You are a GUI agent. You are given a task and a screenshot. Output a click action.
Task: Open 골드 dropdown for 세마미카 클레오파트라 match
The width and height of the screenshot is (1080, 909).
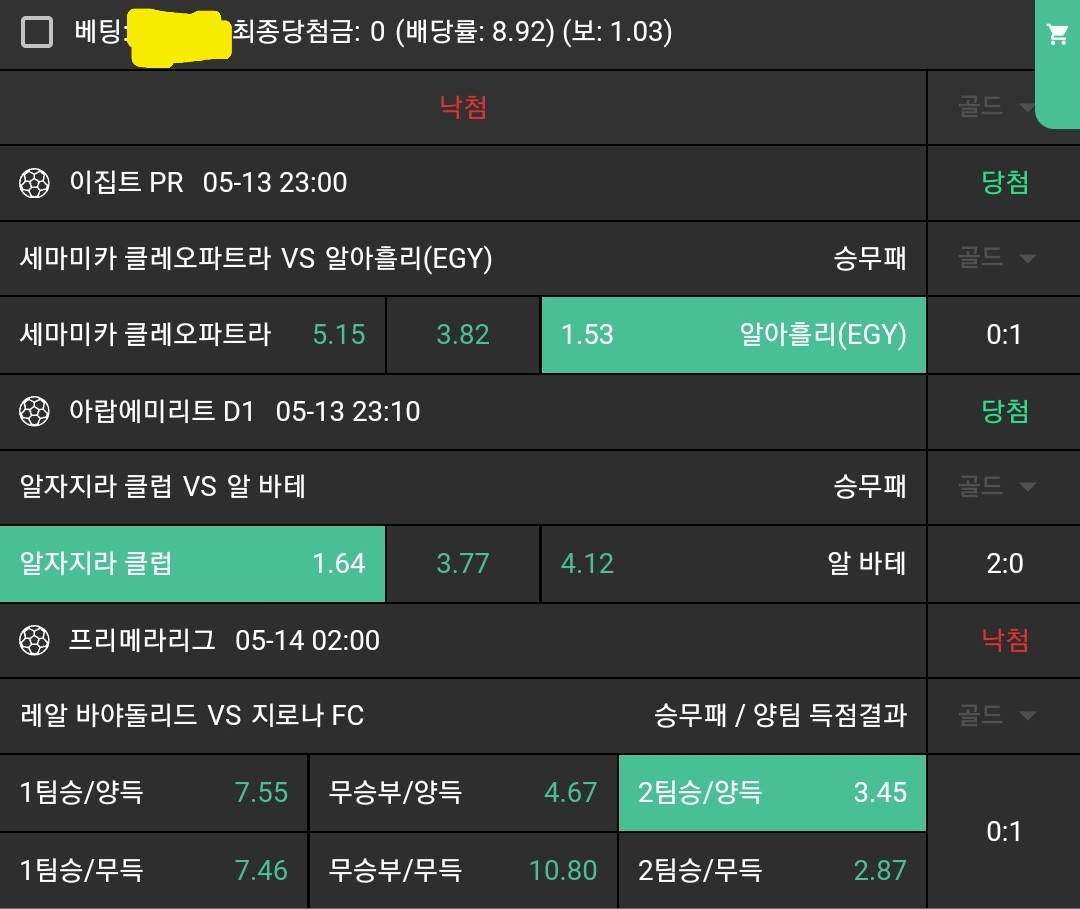[x=996, y=258]
